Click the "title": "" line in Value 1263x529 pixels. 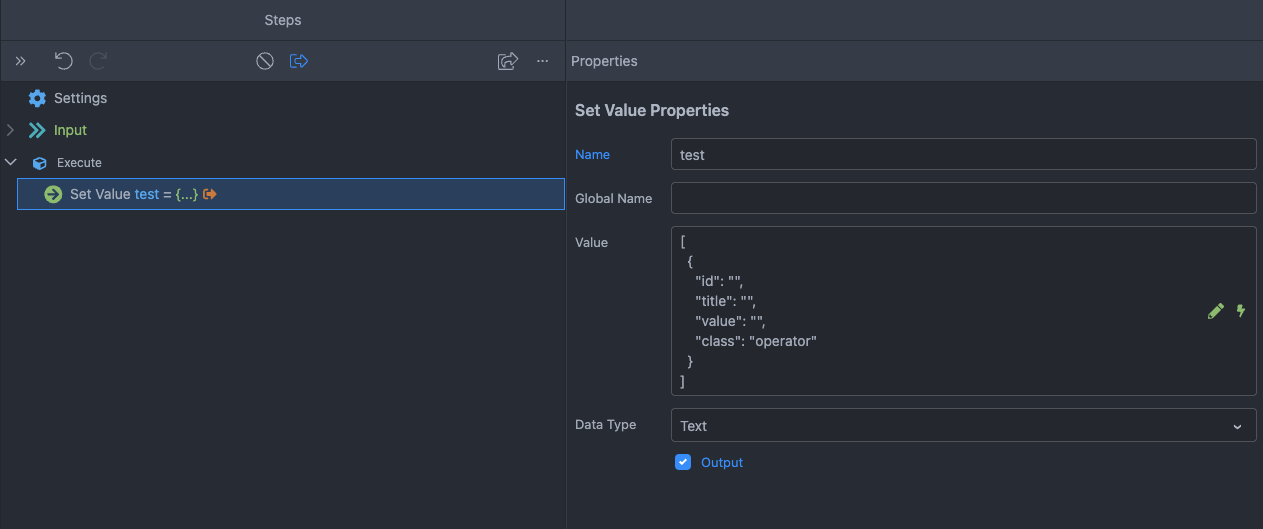(x=725, y=301)
